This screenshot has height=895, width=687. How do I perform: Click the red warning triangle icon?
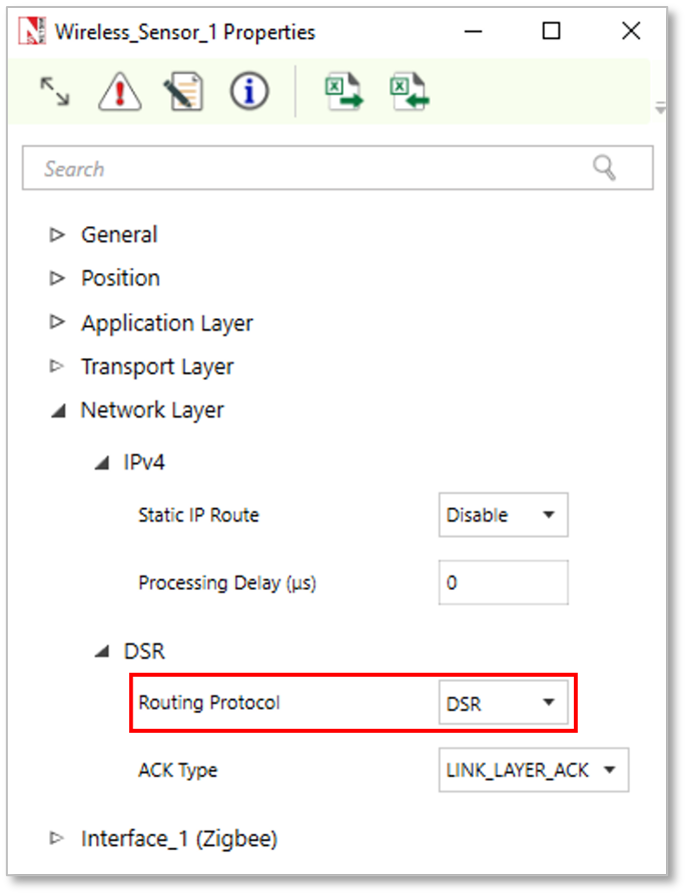pos(119,92)
